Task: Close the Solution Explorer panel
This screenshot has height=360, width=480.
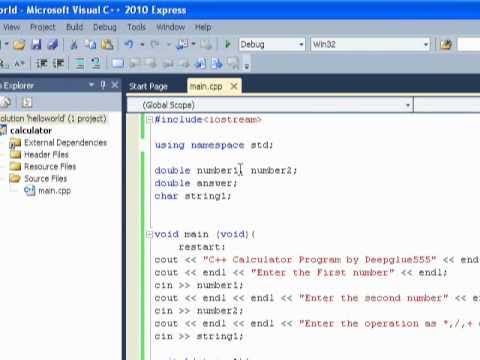Action: pos(115,85)
